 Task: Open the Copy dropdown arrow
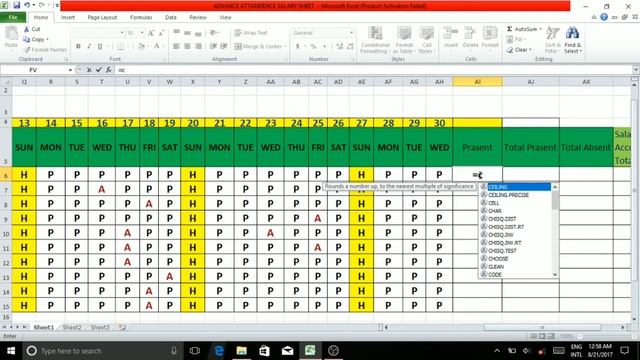click(x=47, y=40)
